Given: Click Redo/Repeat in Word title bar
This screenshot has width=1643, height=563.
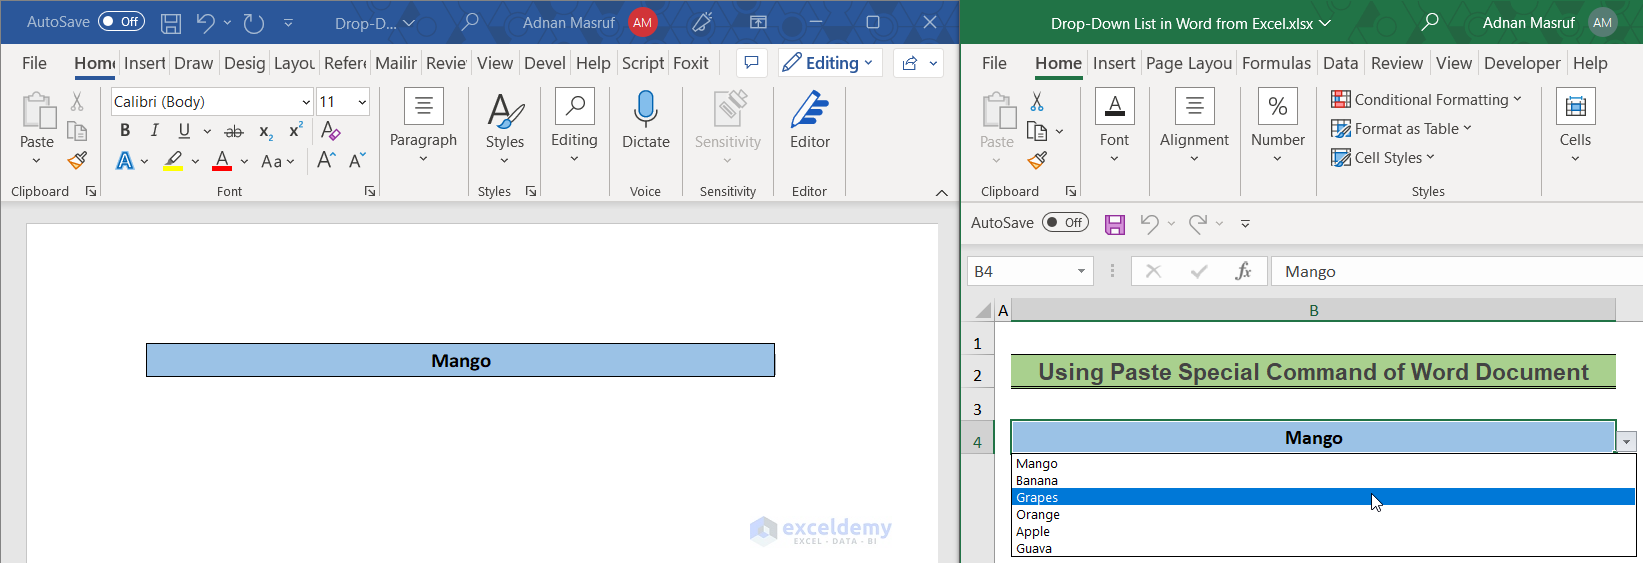Looking at the screenshot, I should (x=254, y=22).
